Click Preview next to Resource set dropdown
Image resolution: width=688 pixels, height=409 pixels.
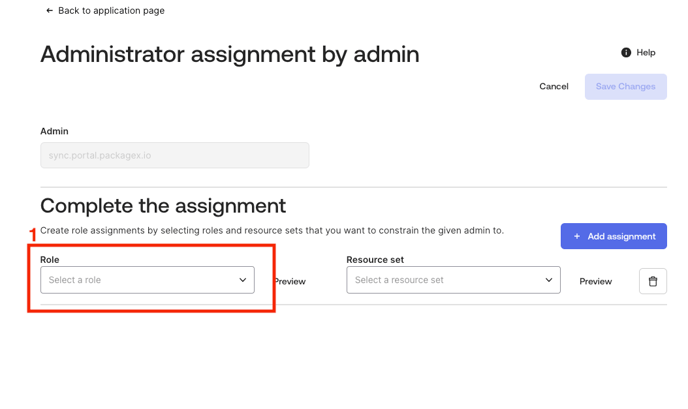[x=595, y=282]
